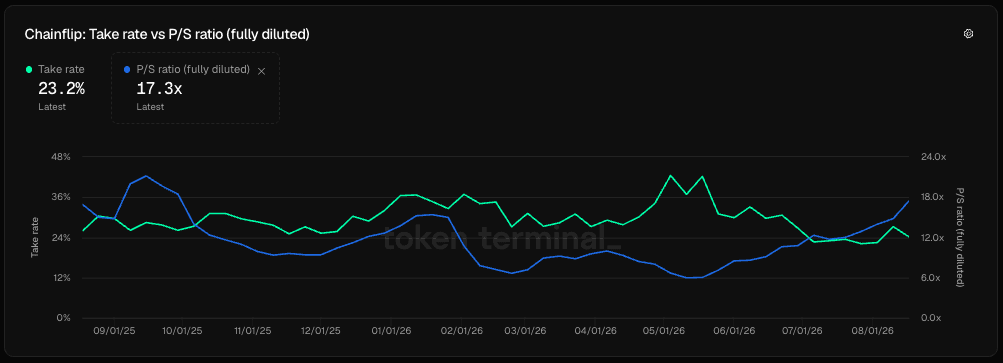Click the 09/01/25 x-axis date label
This screenshot has width=1003, height=363.
point(114,331)
